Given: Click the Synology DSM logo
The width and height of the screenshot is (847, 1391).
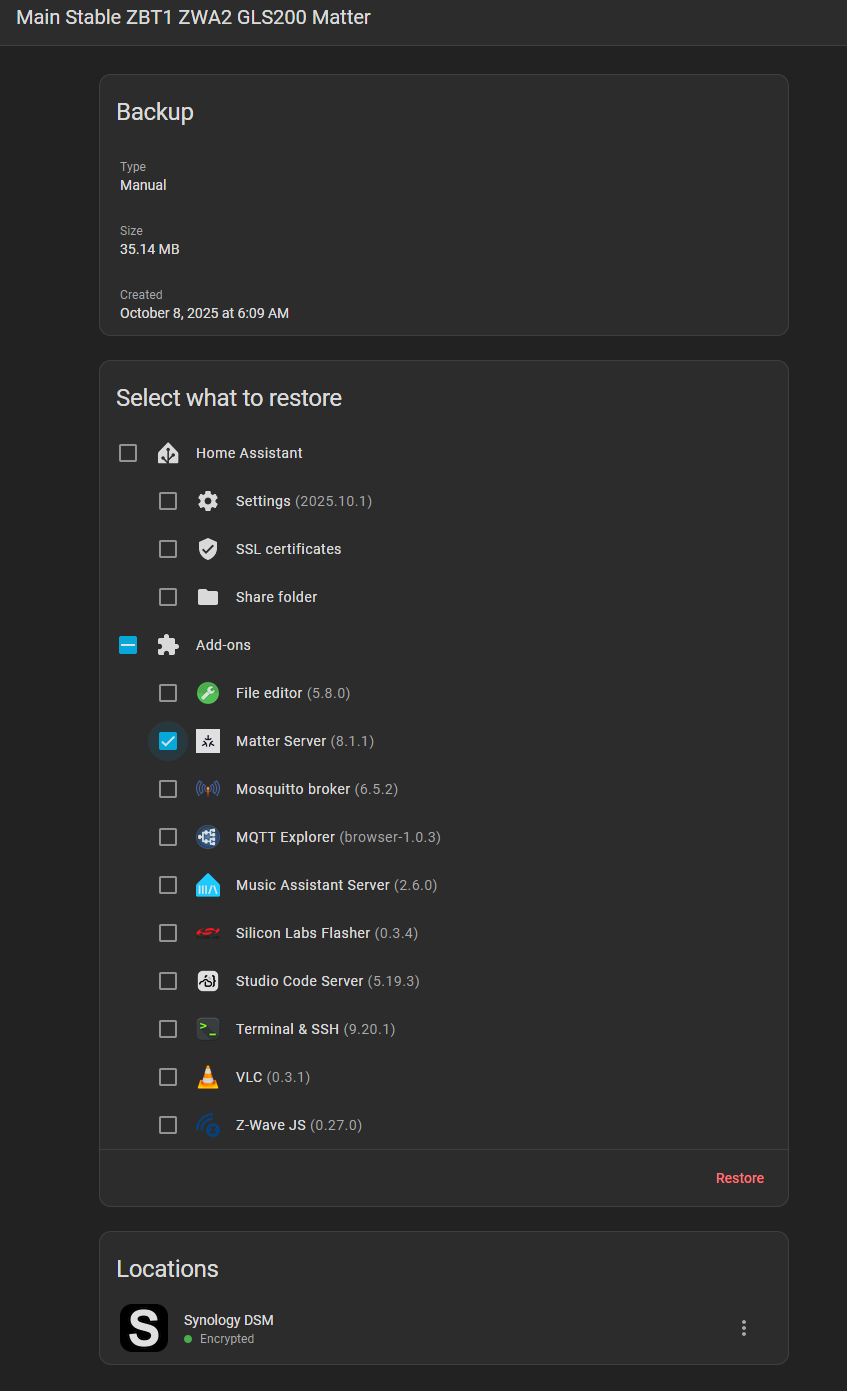Looking at the screenshot, I should tap(144, 1328).
